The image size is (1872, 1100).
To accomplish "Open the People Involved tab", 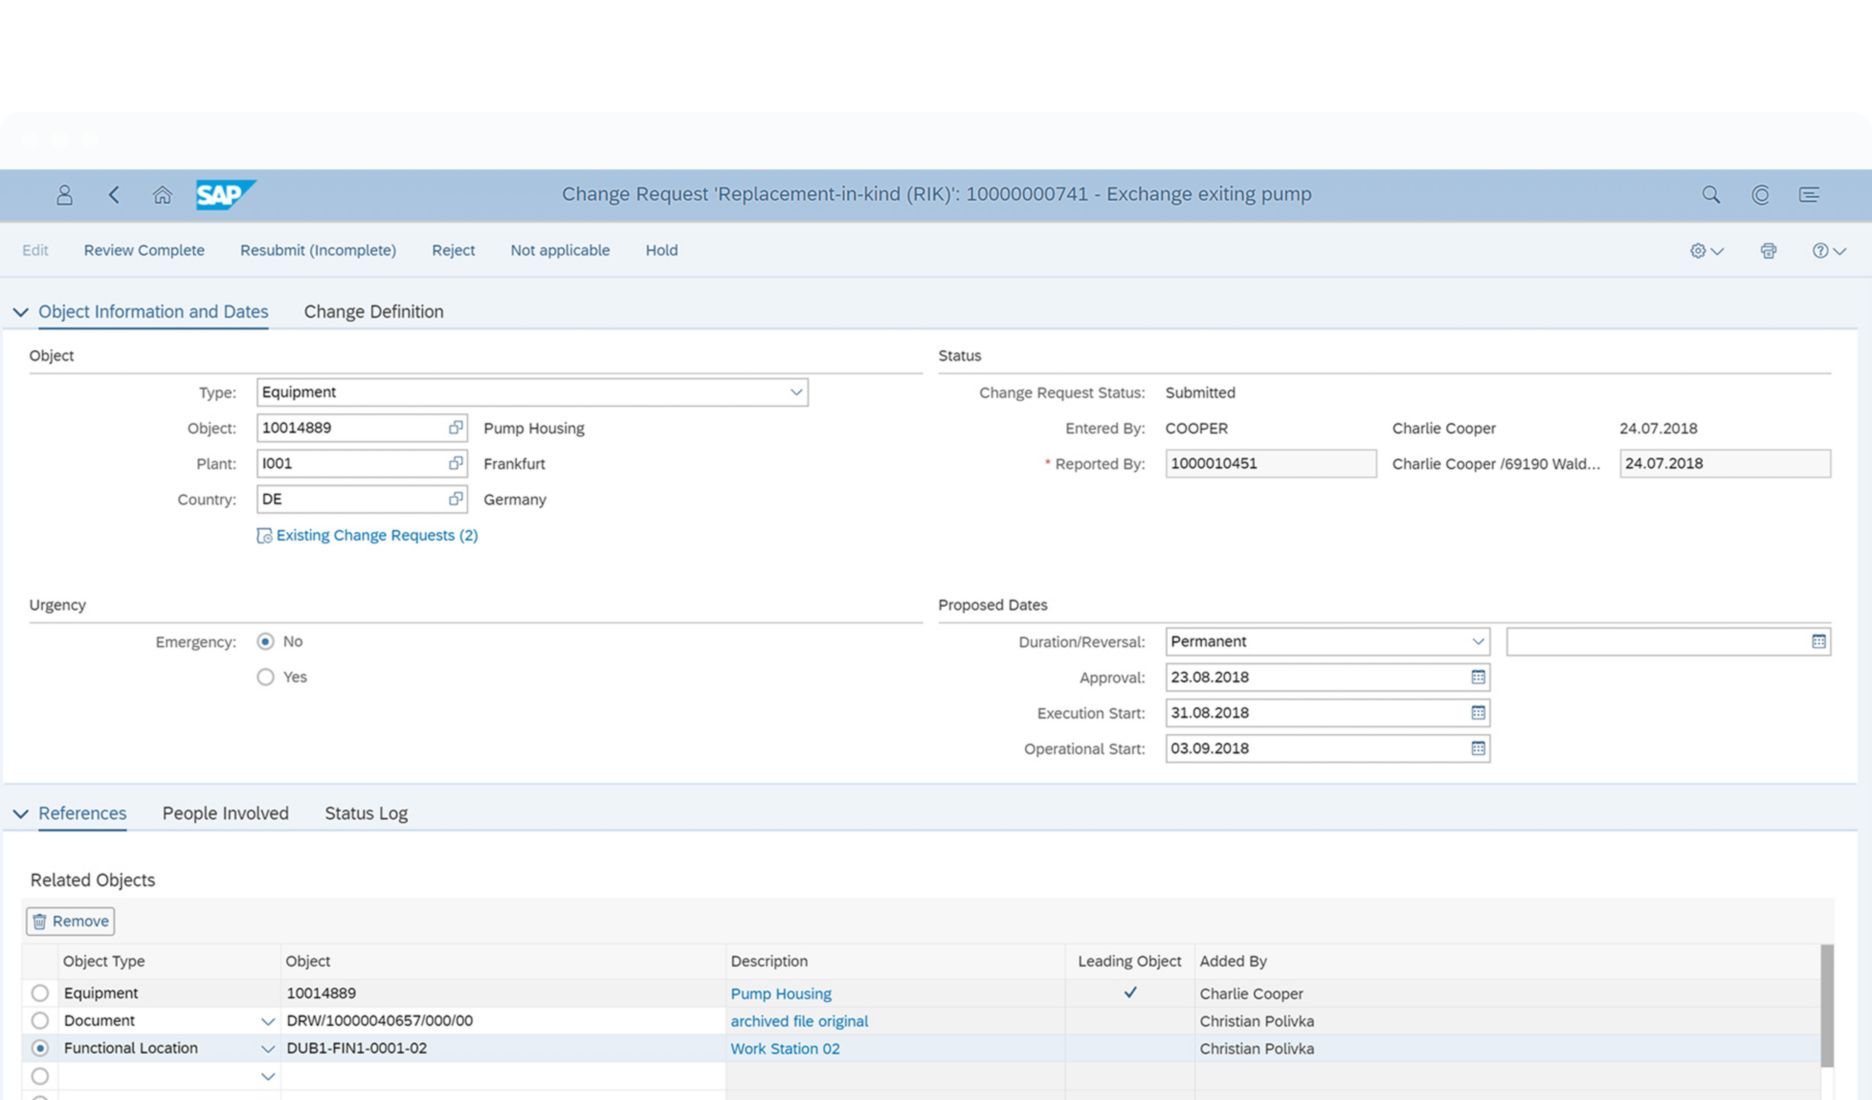I will click(x=225, y=813).
